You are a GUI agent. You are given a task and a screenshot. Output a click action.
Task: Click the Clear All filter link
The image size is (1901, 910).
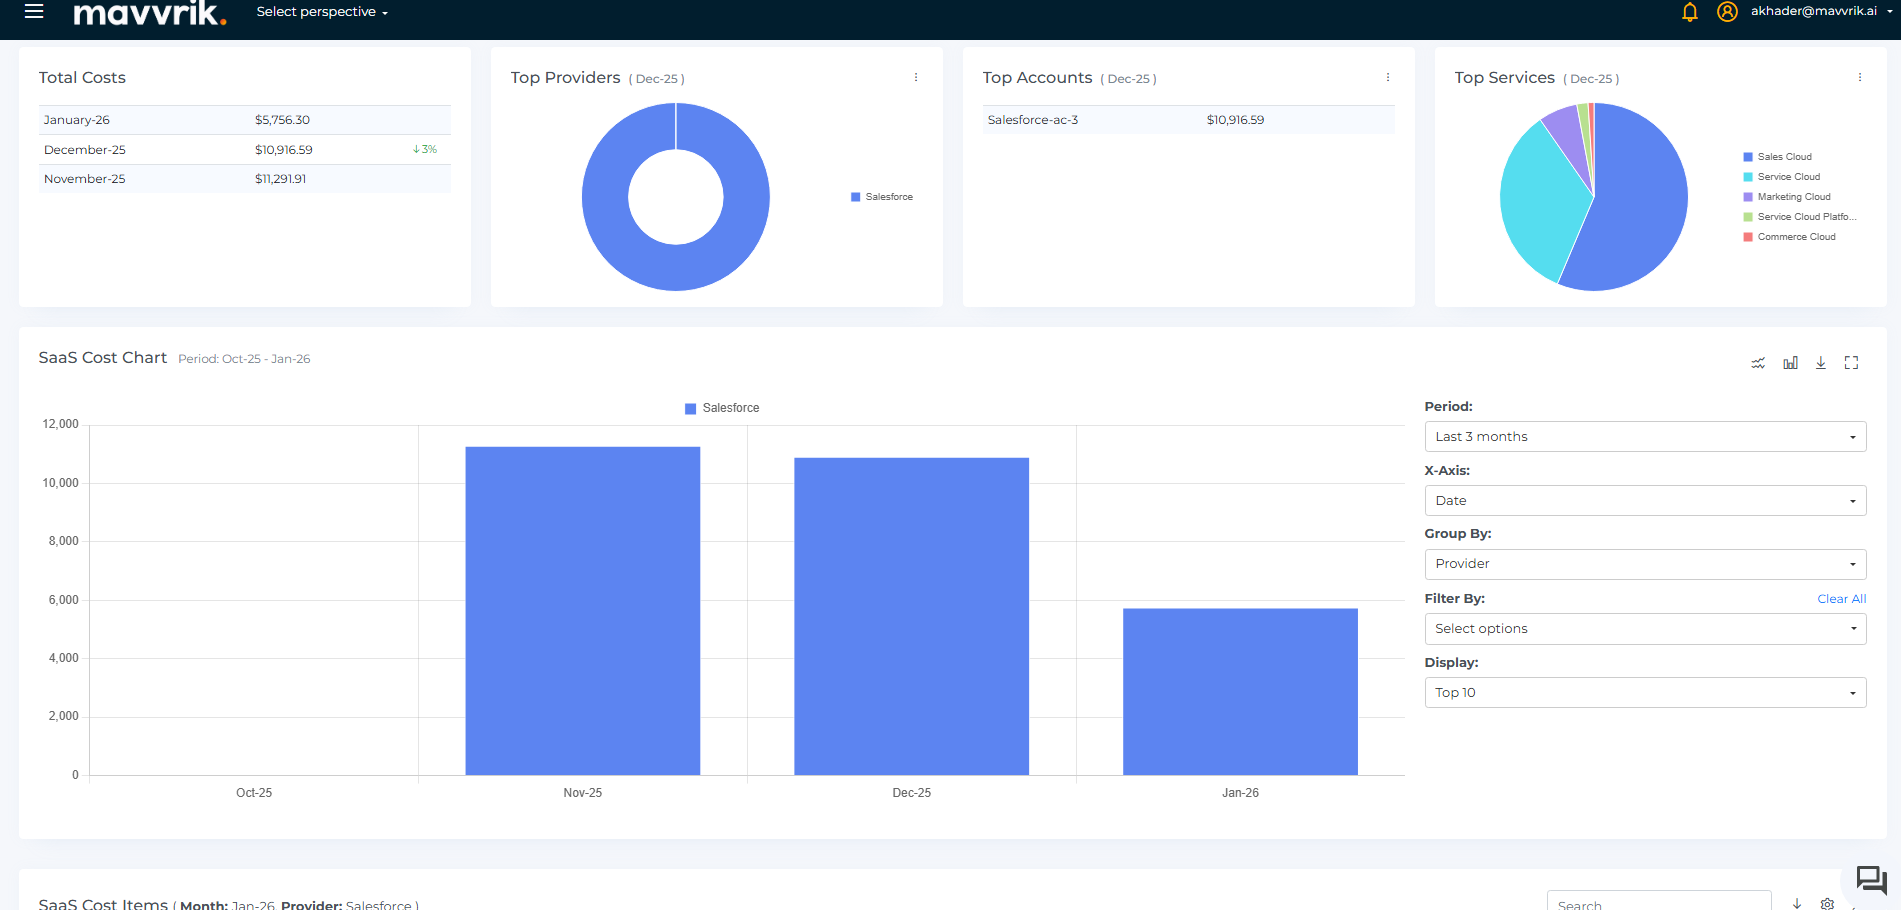(1841, 599)
